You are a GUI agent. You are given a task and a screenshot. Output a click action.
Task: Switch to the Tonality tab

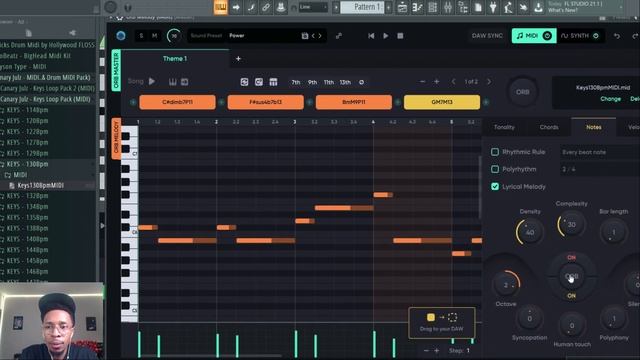(504, 127)
